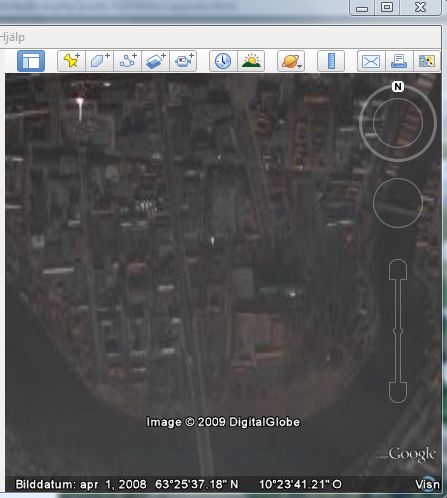View the location in Google Maps
This screenshot has height=498, width=447.
tap(427, 61)
